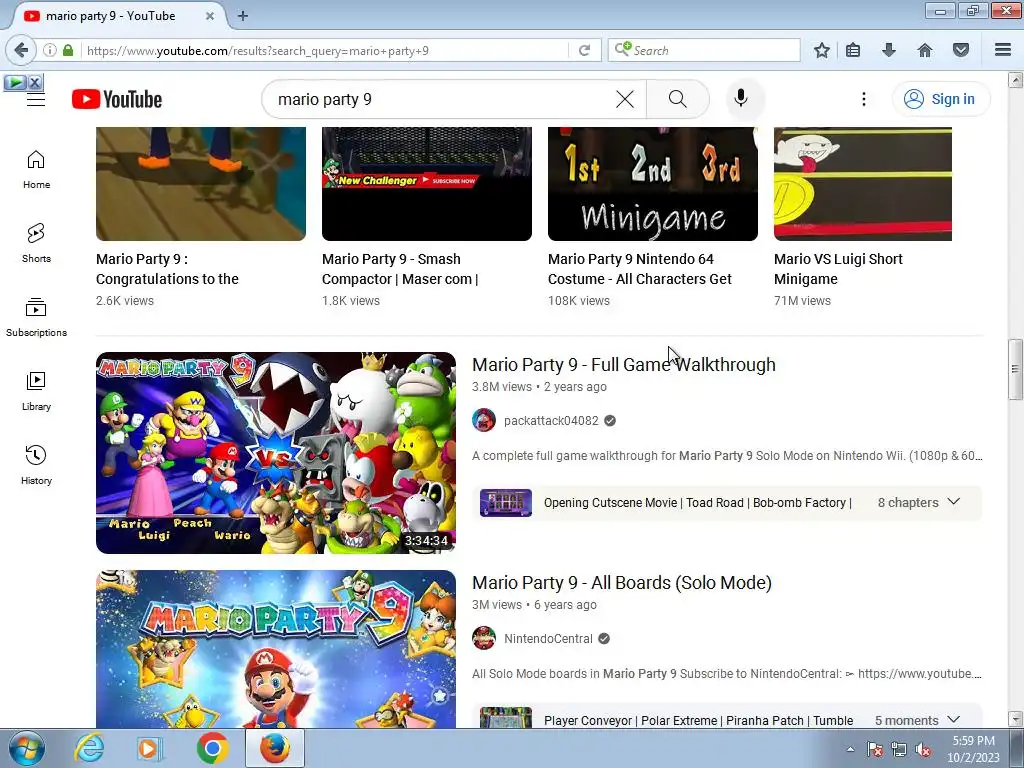Open the taskbar clock 5:59 PM

[973, 749]
